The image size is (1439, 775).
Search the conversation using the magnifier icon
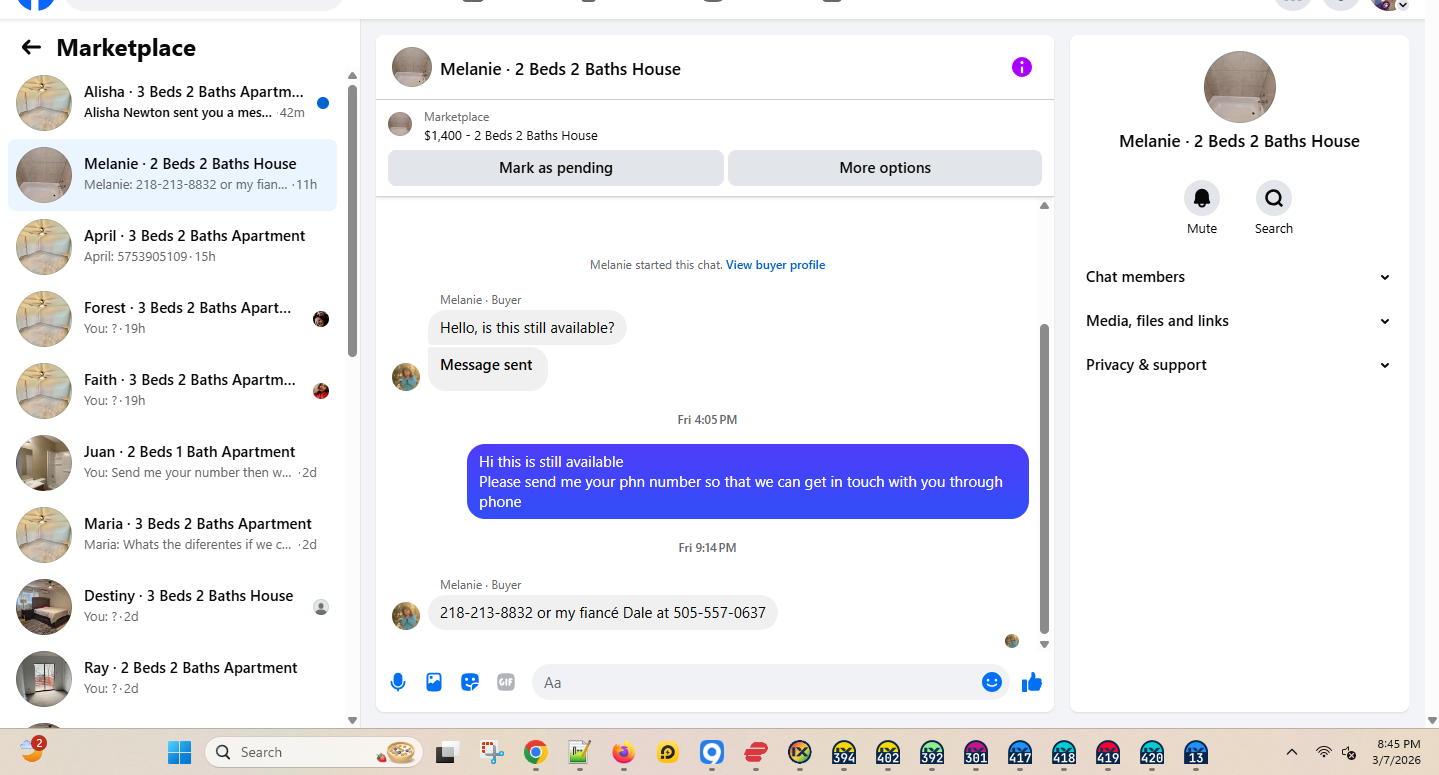pos(1274,198)
